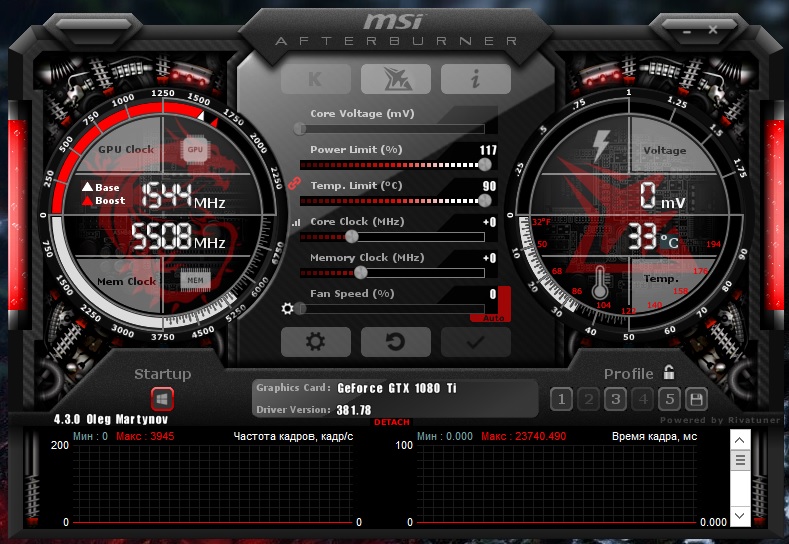Viewport: 789px width, 544px height.
Task: Click the Power Limit slider handle
Action: 485,164
